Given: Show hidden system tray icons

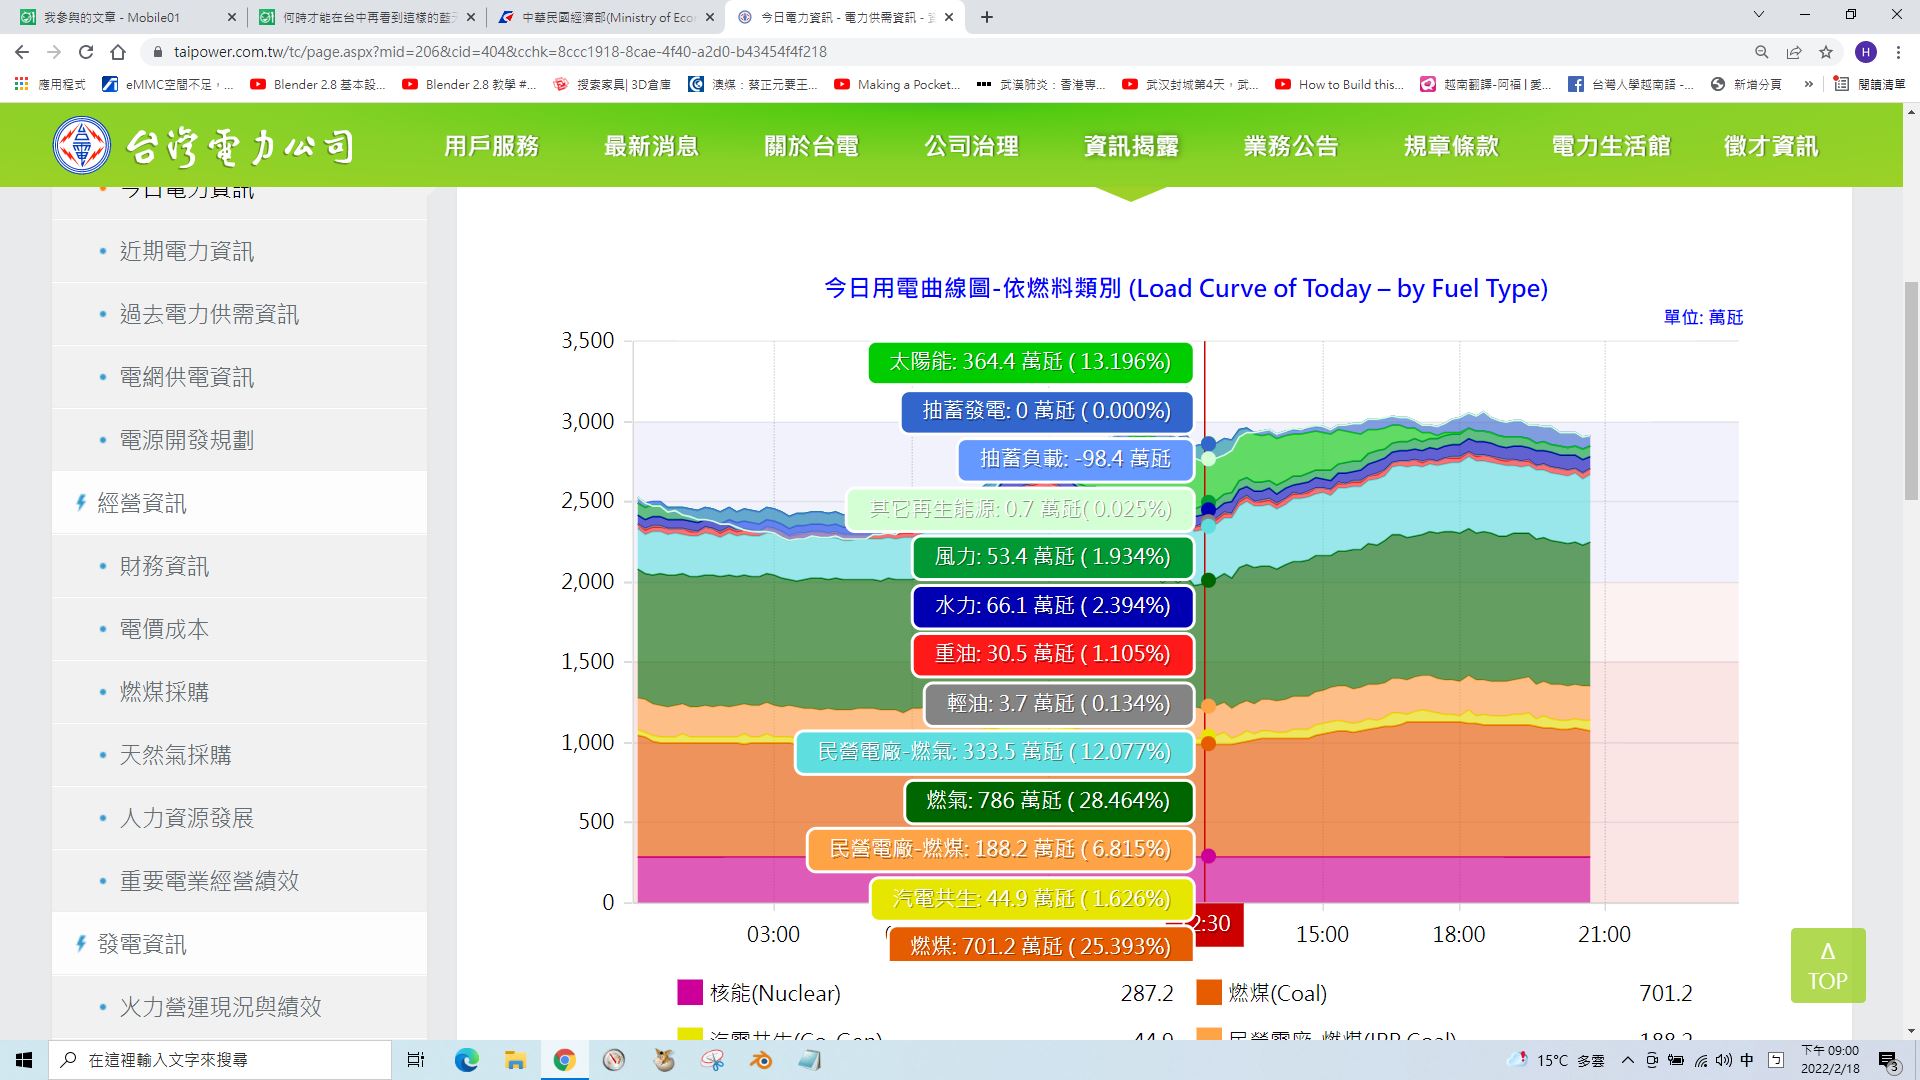Looking at the screenshot, I should (1627, 1060).
